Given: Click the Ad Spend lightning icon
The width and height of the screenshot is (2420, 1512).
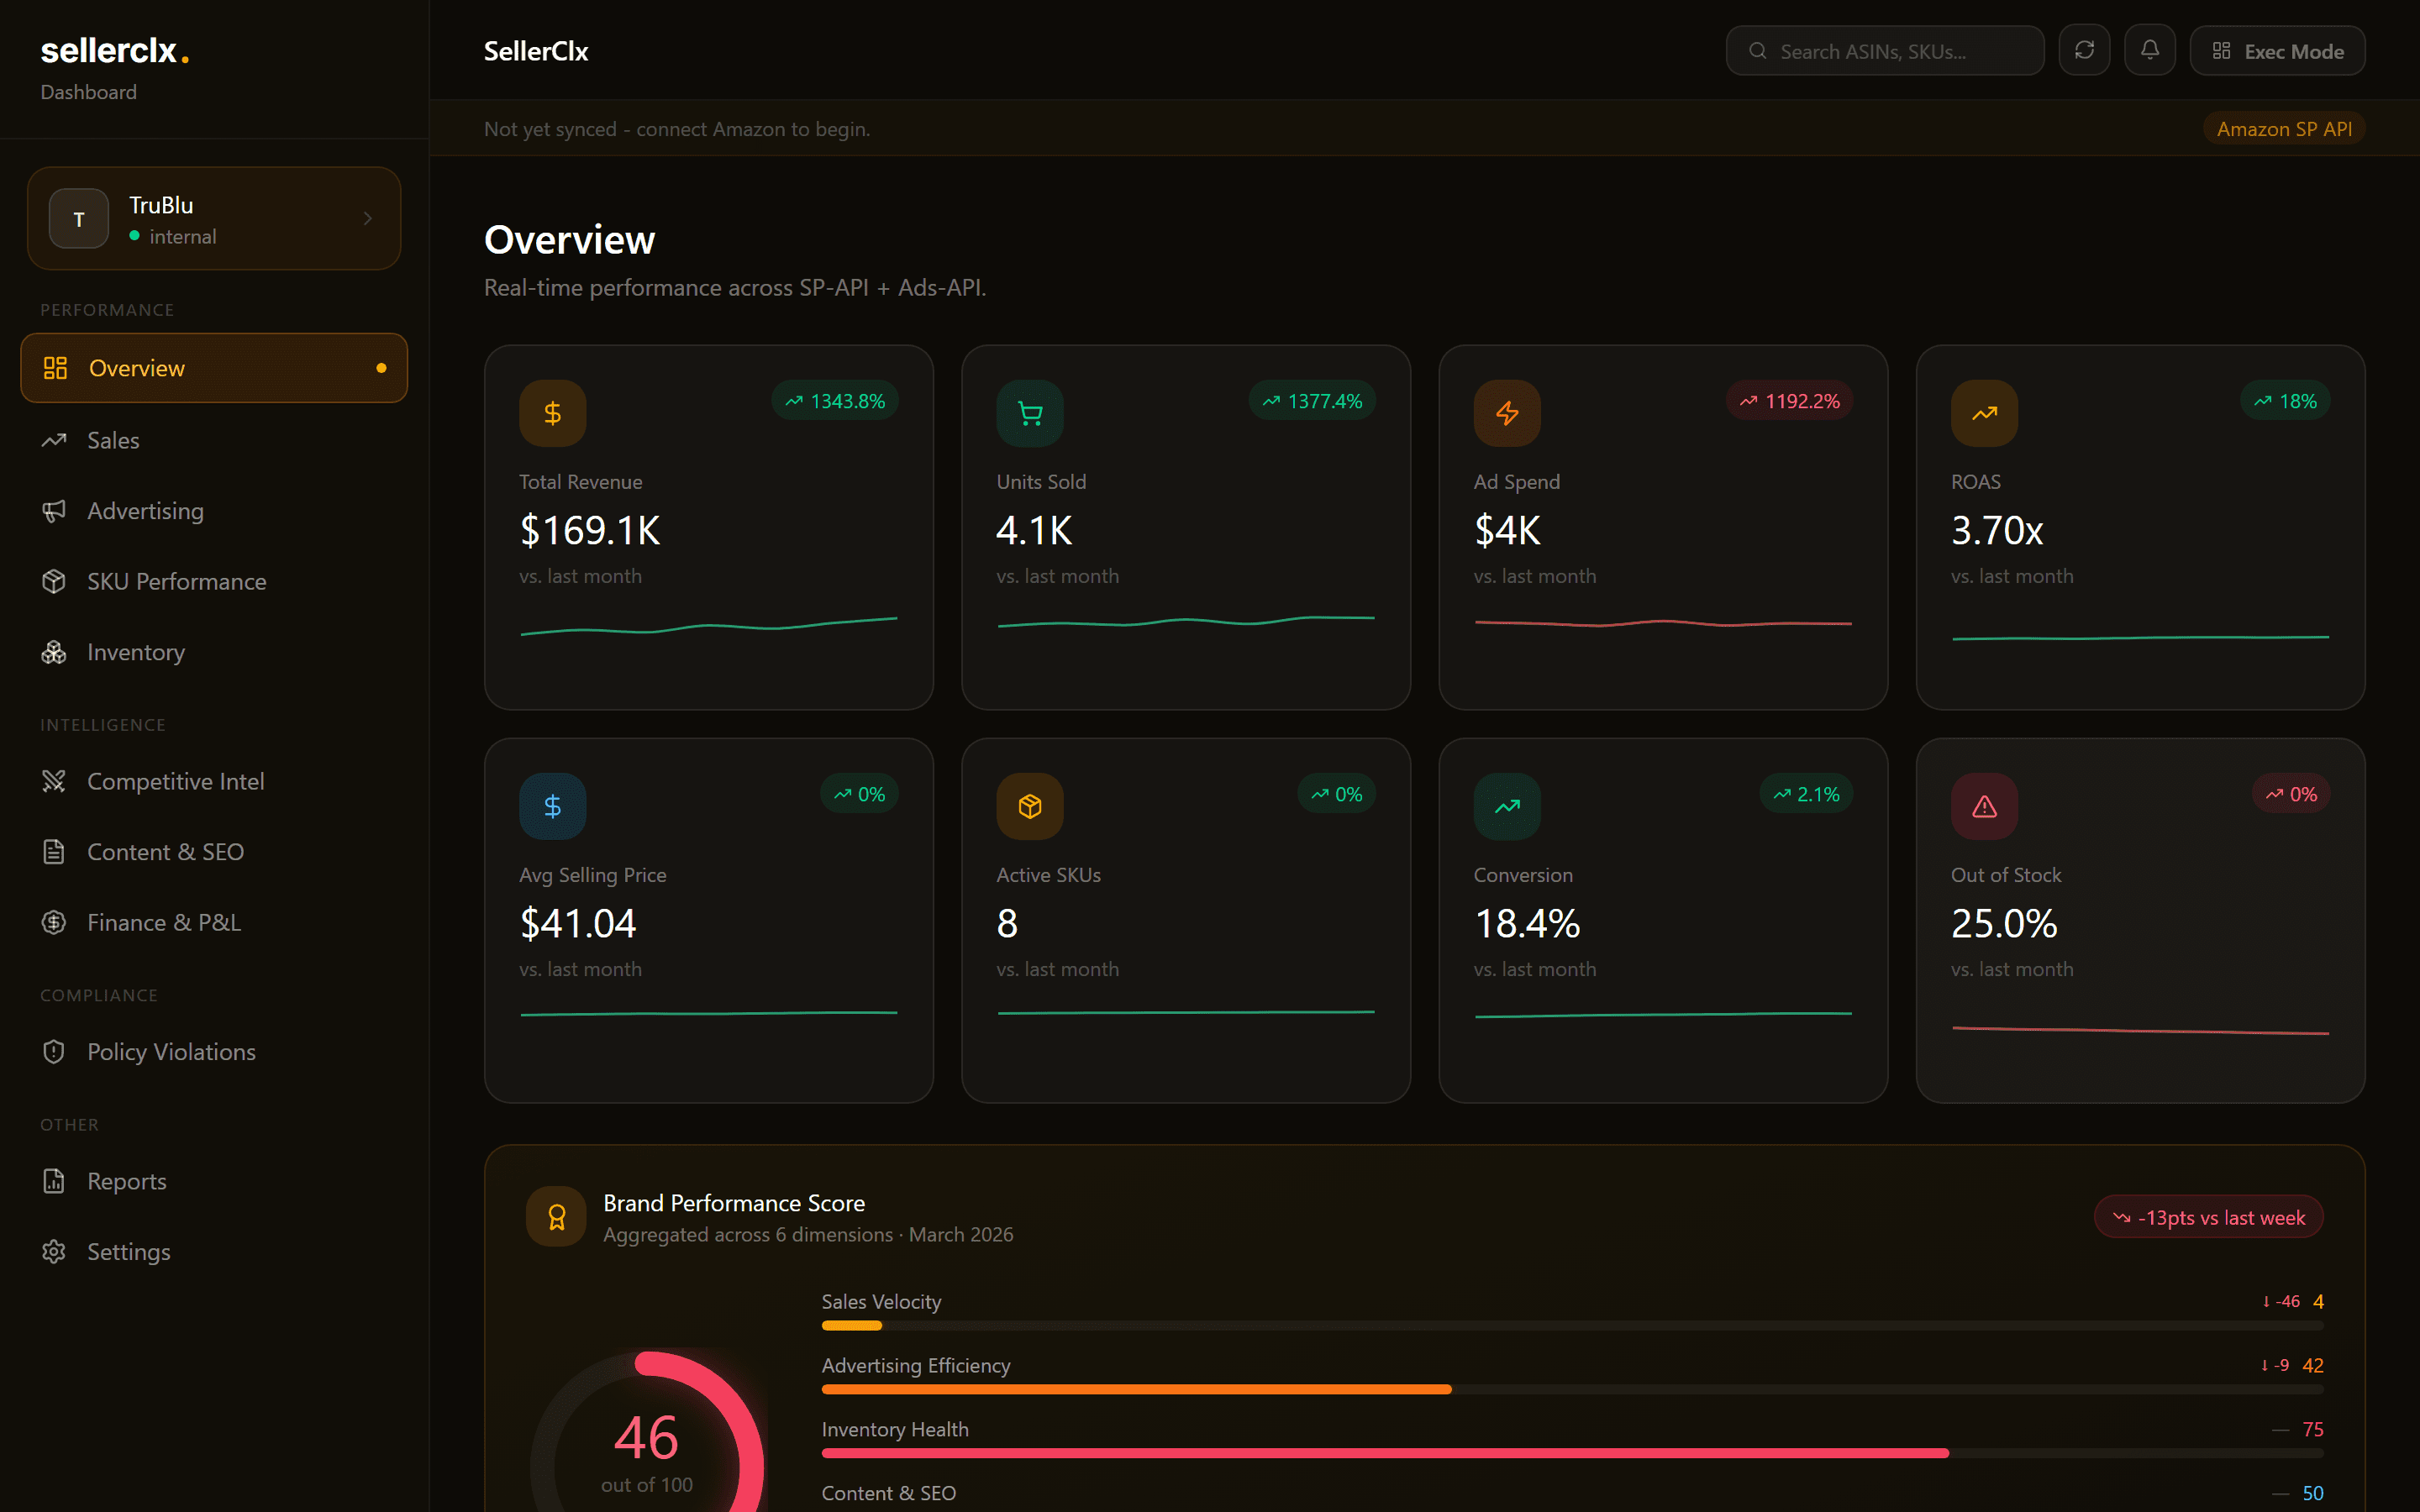Looking at the screenshot, I should point(1507,413).
